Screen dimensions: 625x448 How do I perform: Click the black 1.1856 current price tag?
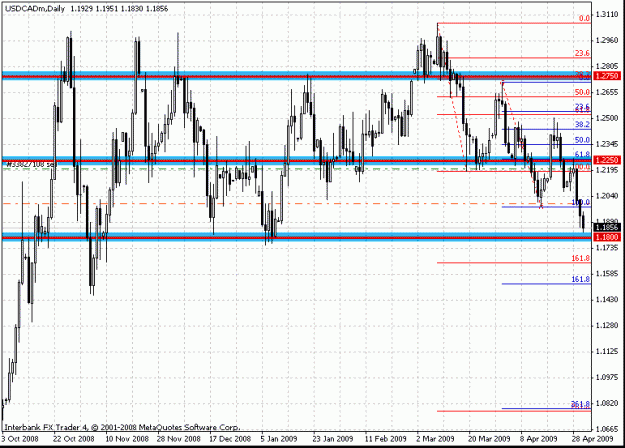pyautogui.click(x=607, y=228)
